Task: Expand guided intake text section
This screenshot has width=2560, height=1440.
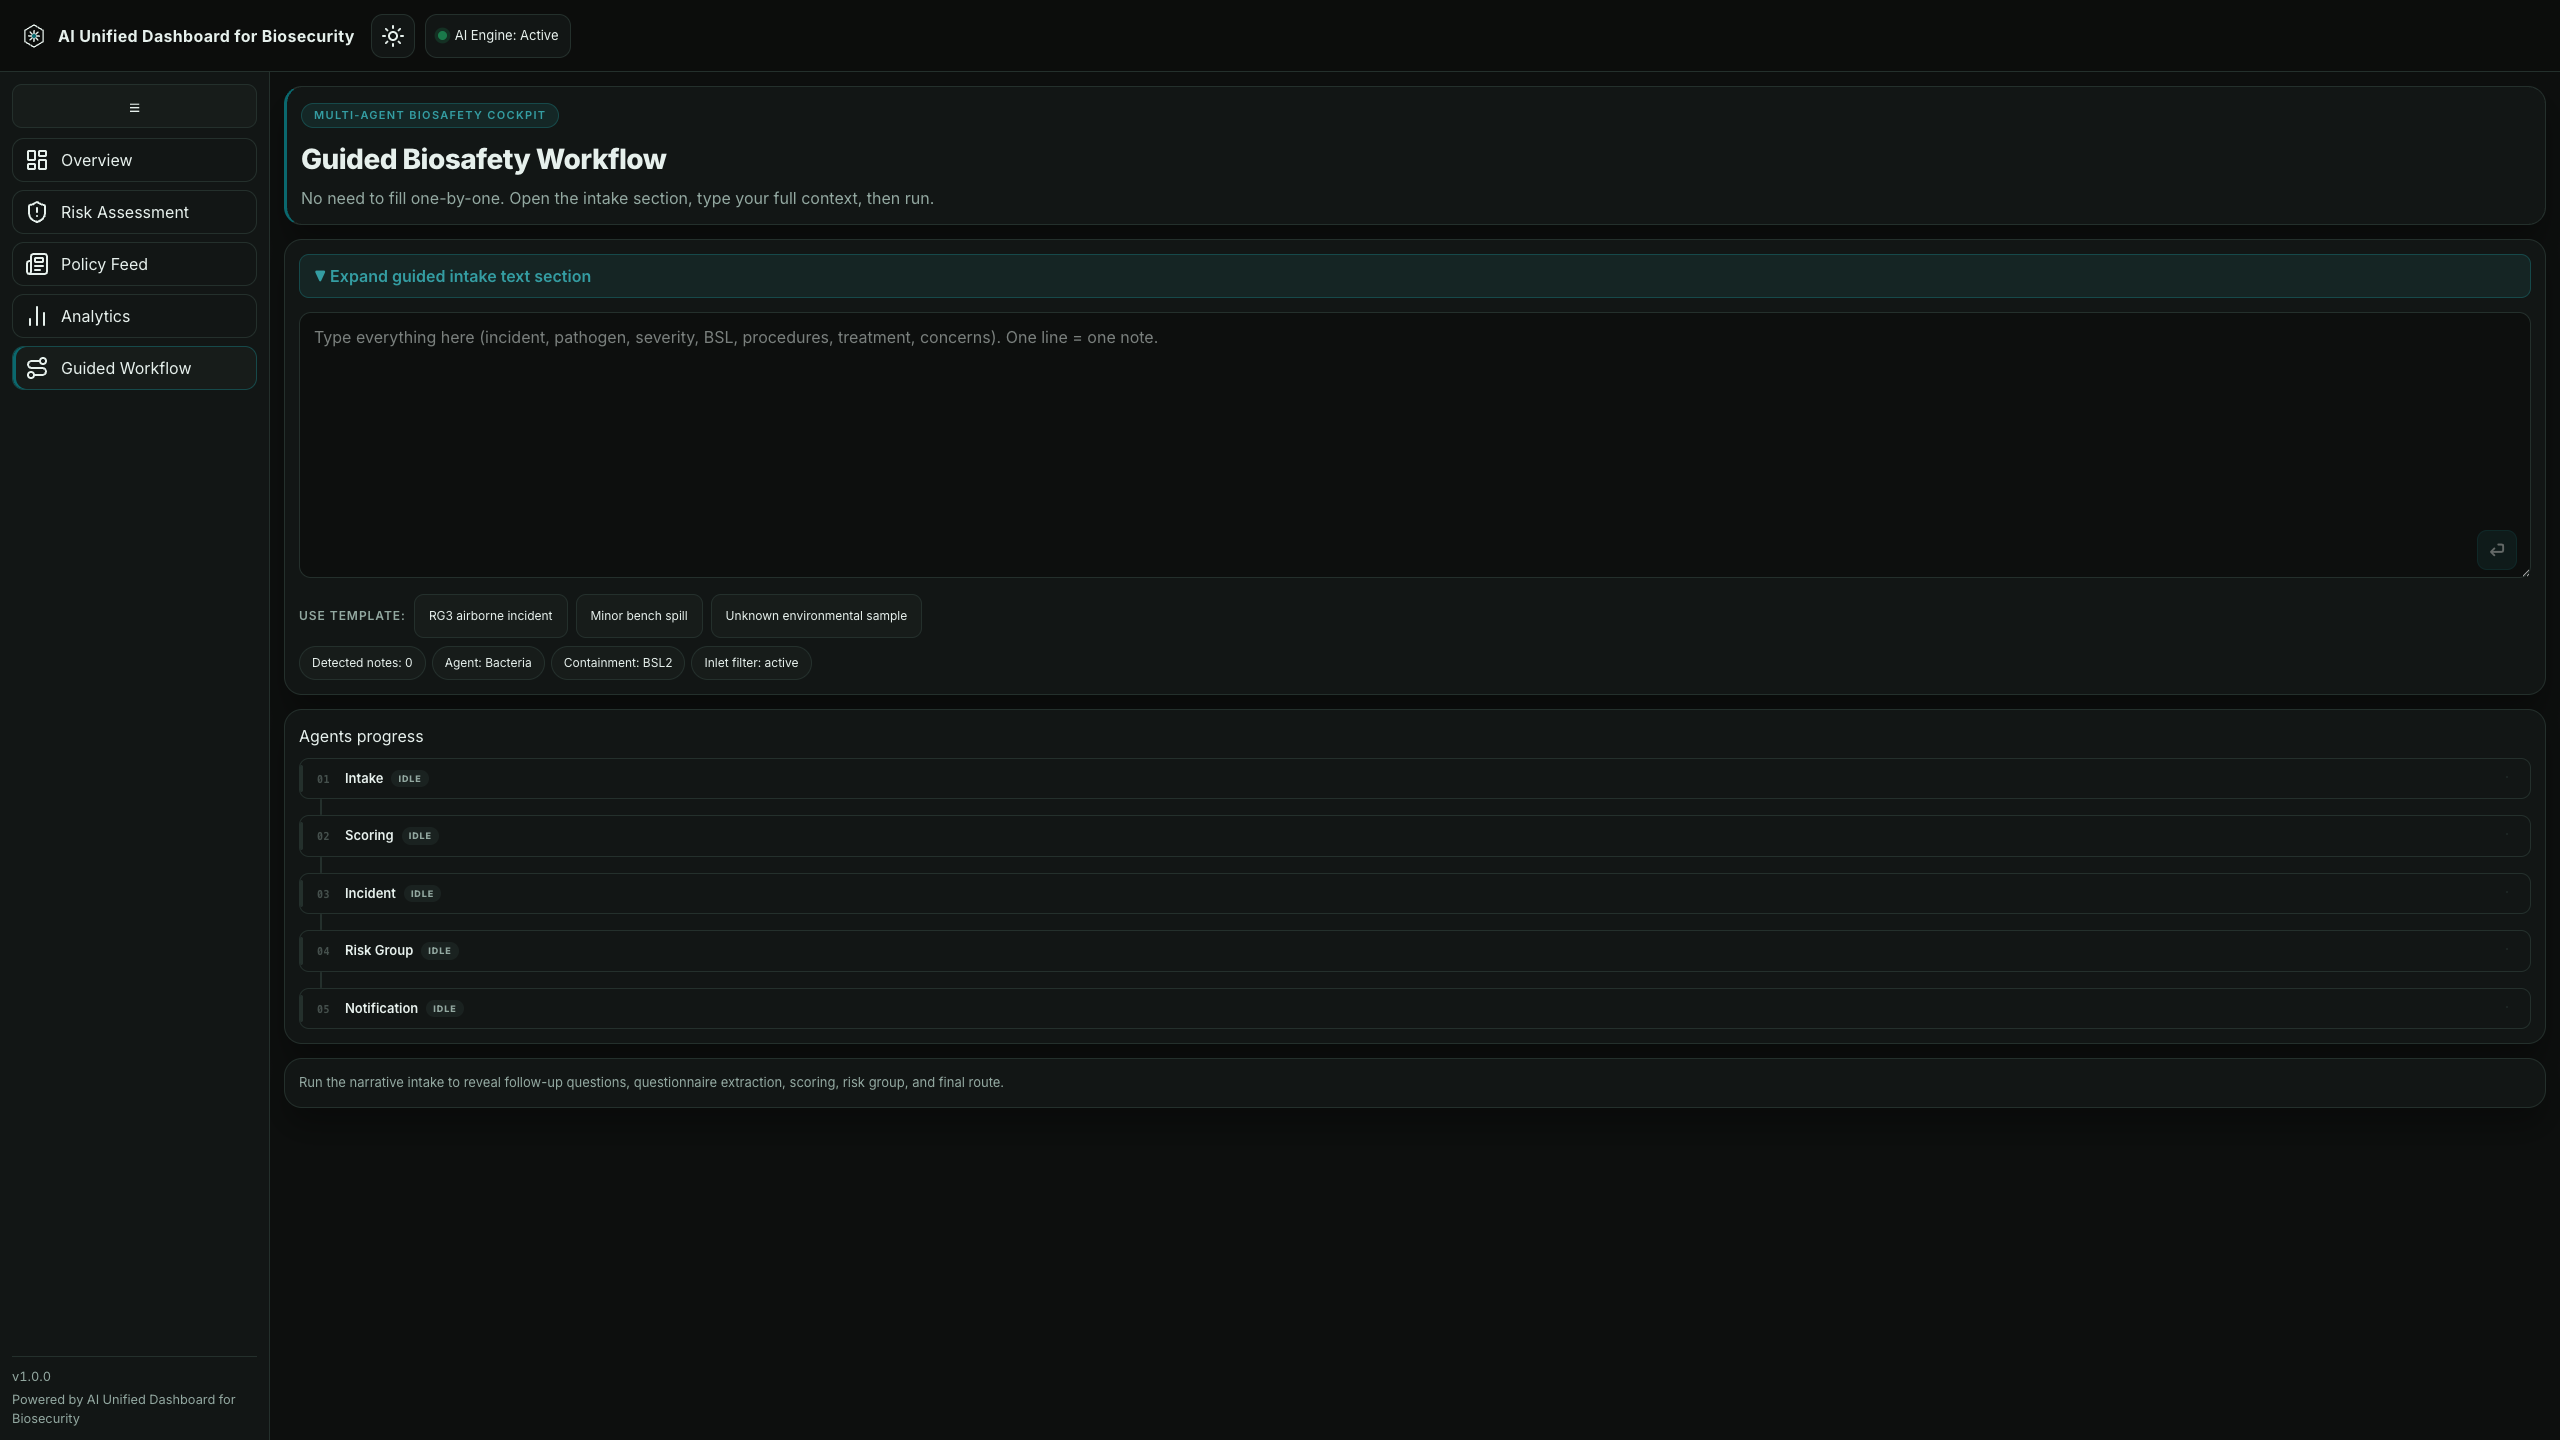Action: (1414, 276)
